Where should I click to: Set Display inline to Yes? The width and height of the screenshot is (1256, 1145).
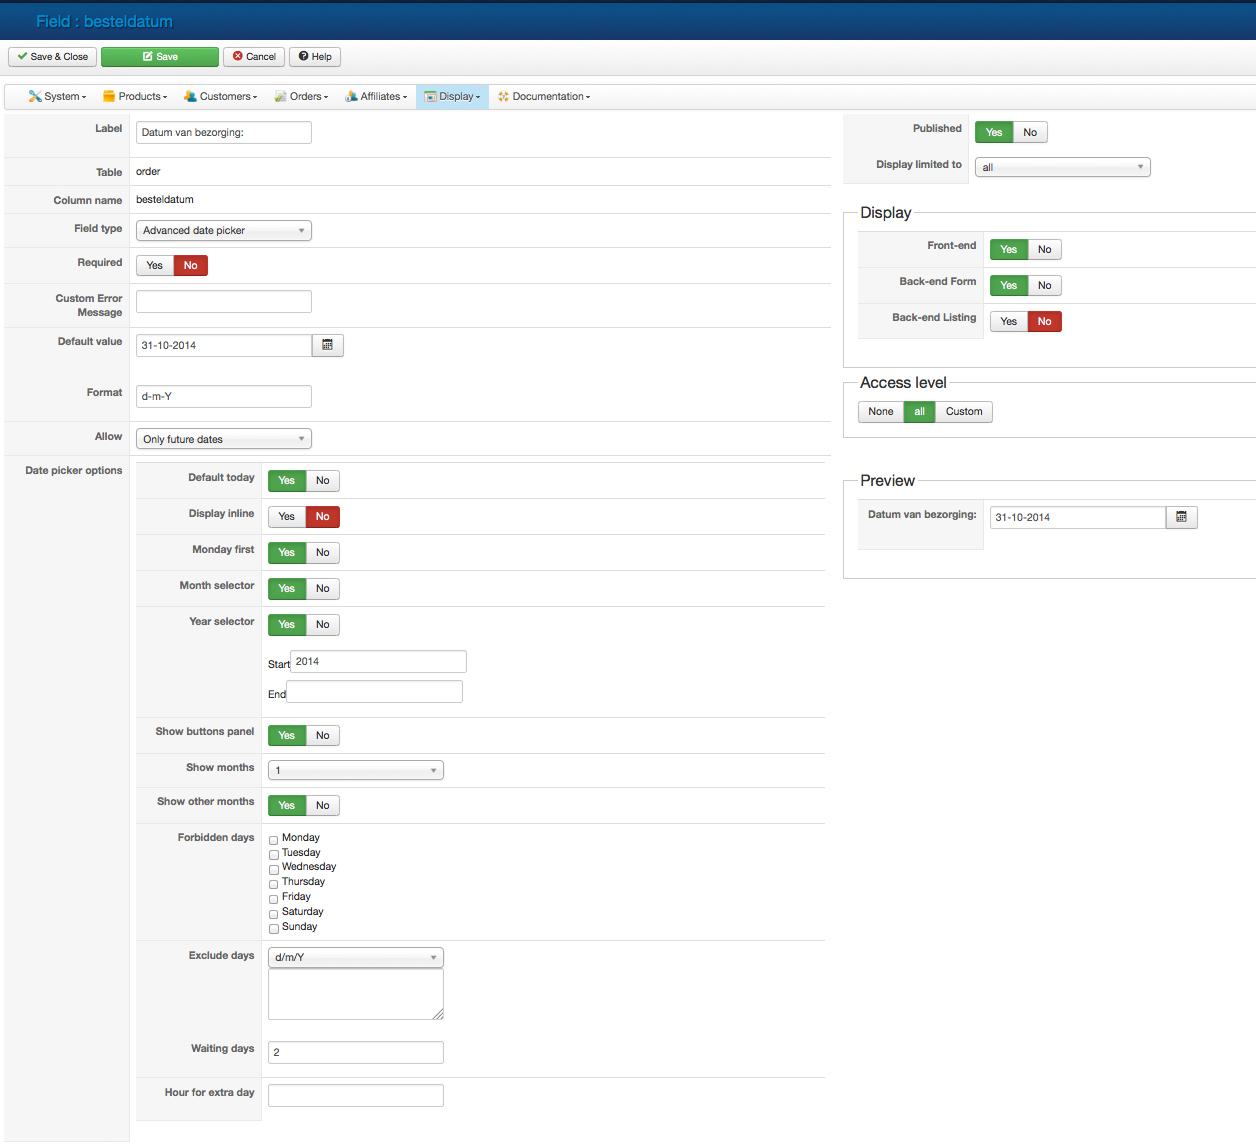(x=287, y=516)
